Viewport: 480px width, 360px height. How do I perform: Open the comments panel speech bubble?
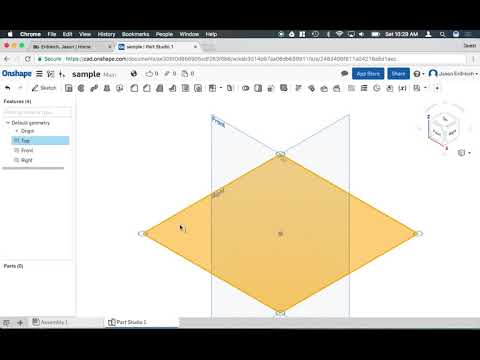point(345,74)
